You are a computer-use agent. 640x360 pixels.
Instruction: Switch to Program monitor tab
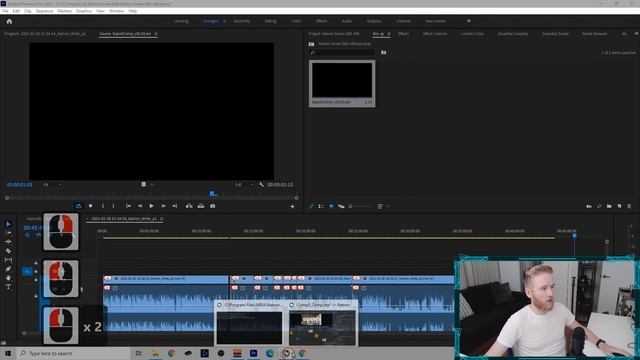pyautogui.click(x=45, y=34)
